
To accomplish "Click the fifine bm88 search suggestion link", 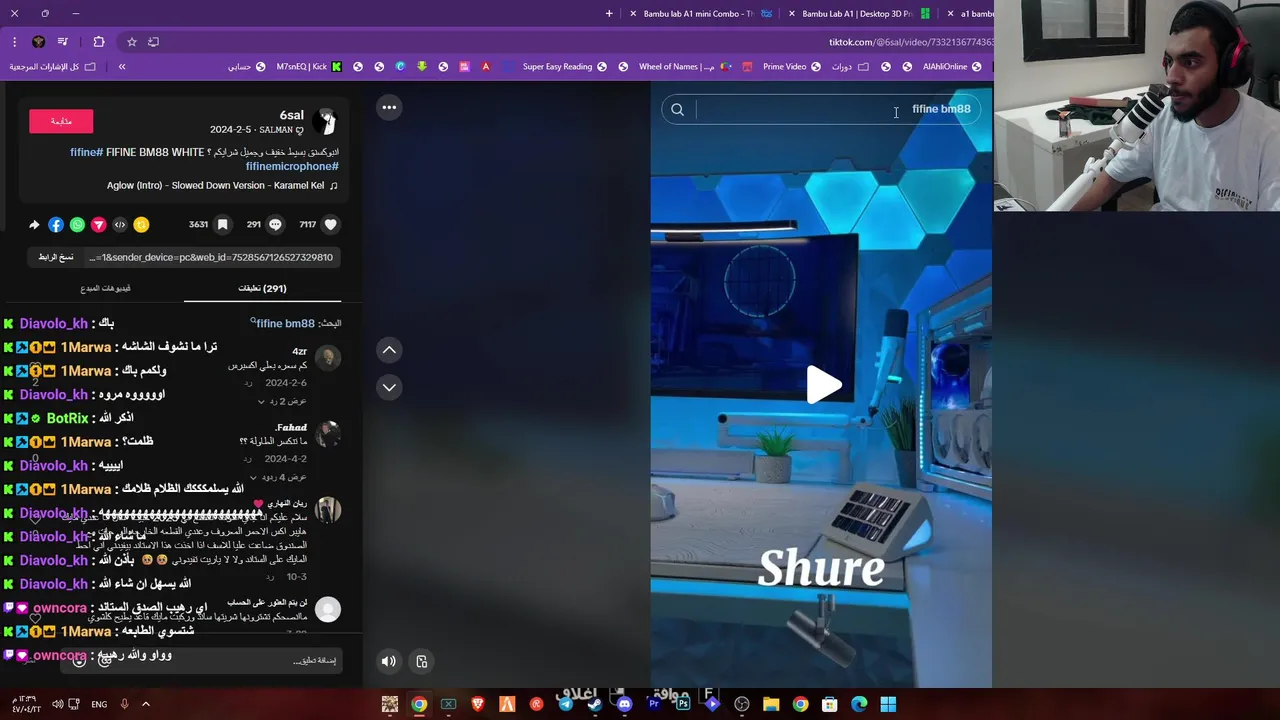I will click(285, 323).
